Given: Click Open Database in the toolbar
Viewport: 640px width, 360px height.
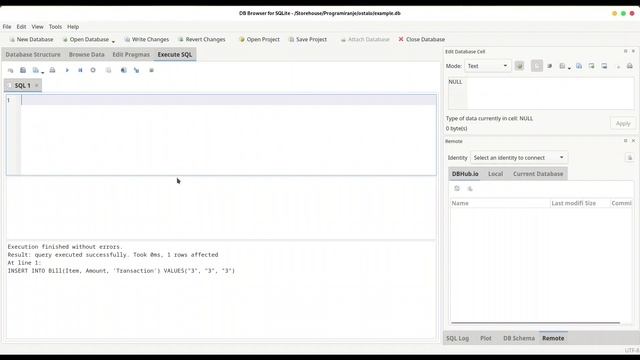Looking at the screenshot, I should tap(86, 39).
